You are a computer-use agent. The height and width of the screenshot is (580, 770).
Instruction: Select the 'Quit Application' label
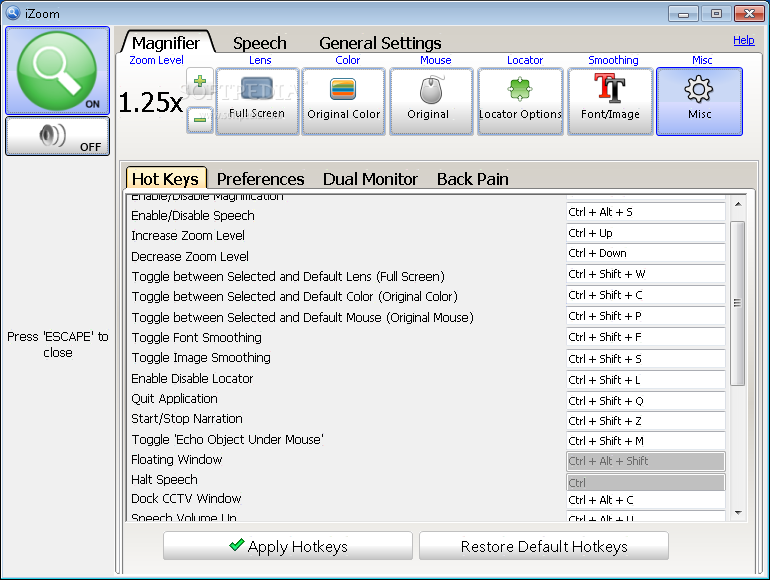tap(174, 399)
